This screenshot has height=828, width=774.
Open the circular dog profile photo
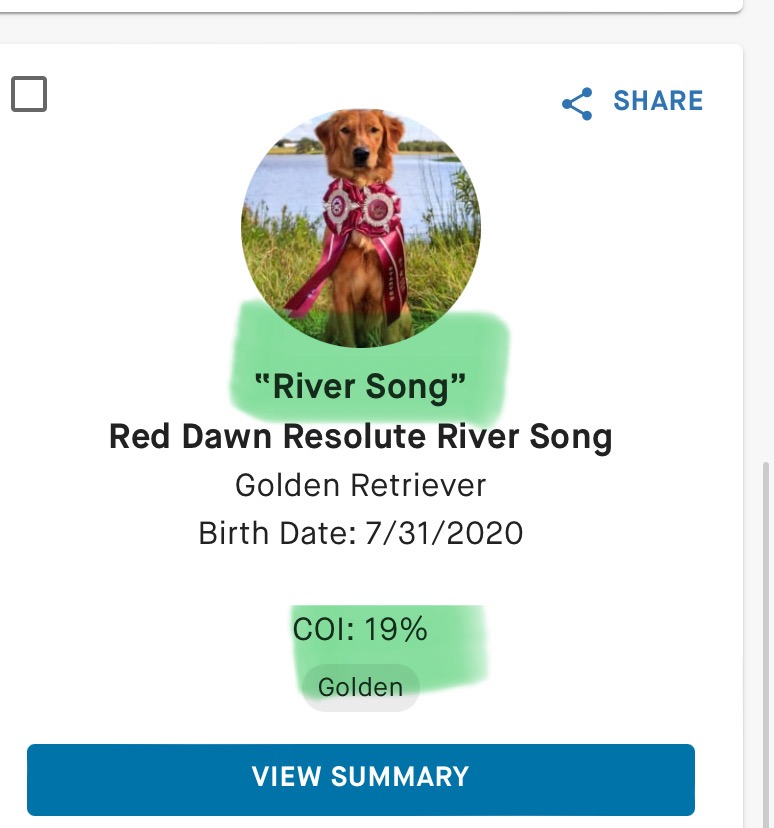click(x=361, y=228)
